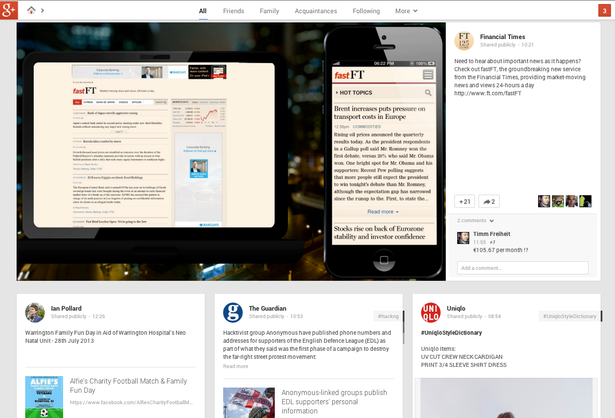Click the Financial Times profile avatar
615x418 pixels.
click(x=464, y=40)
